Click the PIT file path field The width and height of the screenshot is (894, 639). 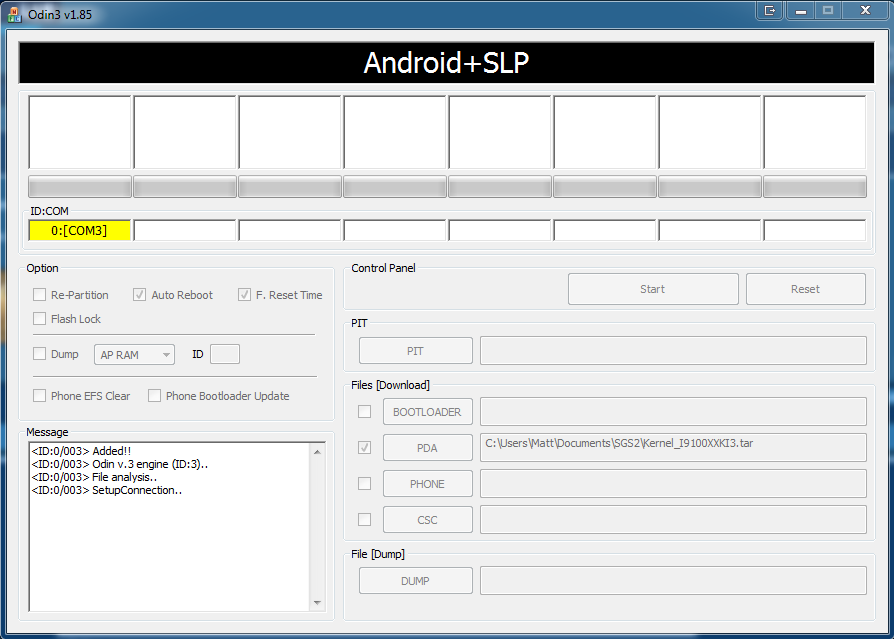tap(673, 351)
